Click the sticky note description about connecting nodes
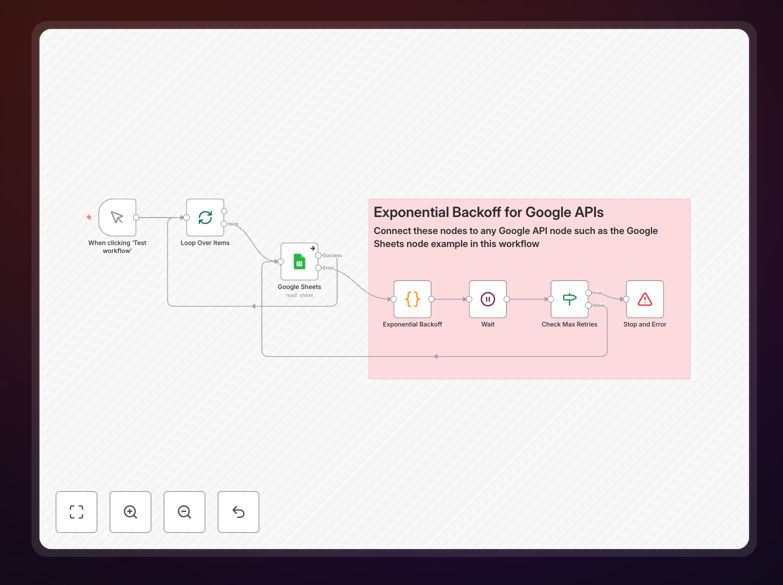Viewport: 783px width, 585px height. (x=515, y=237)
